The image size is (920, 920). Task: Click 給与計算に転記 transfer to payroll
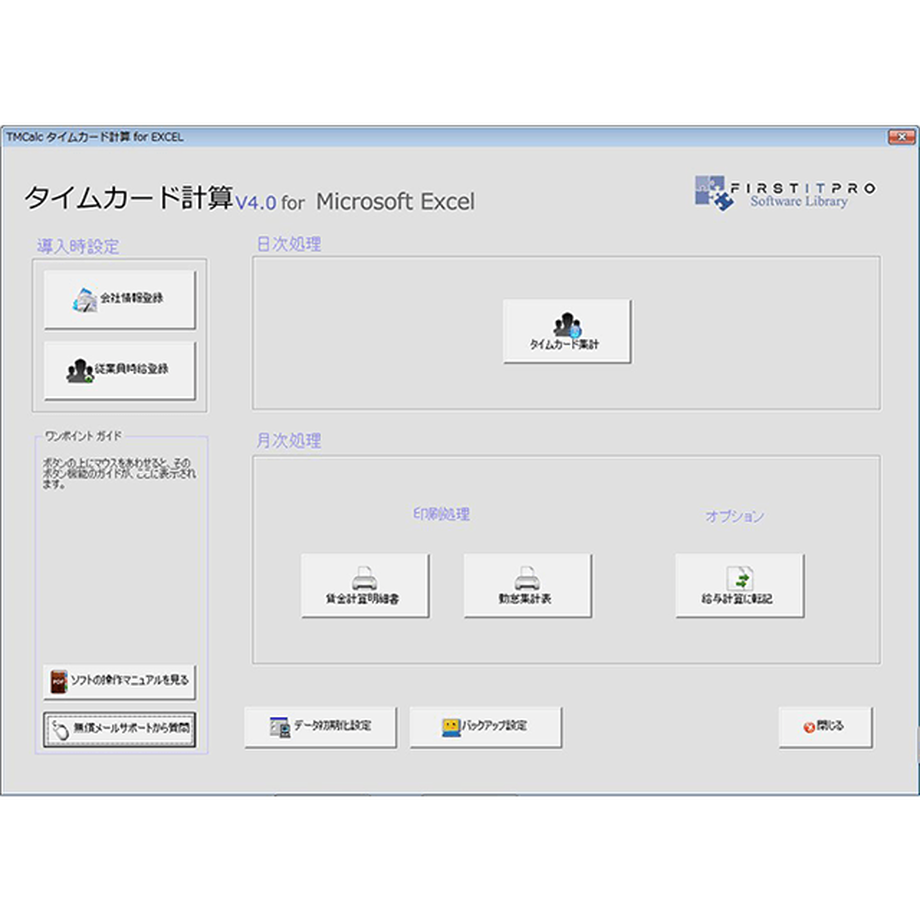point(739,585)
